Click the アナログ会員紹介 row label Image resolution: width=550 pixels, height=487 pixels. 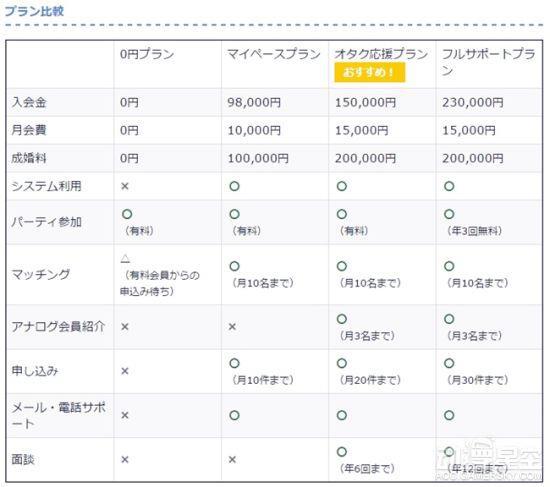[x=58, y=327]
